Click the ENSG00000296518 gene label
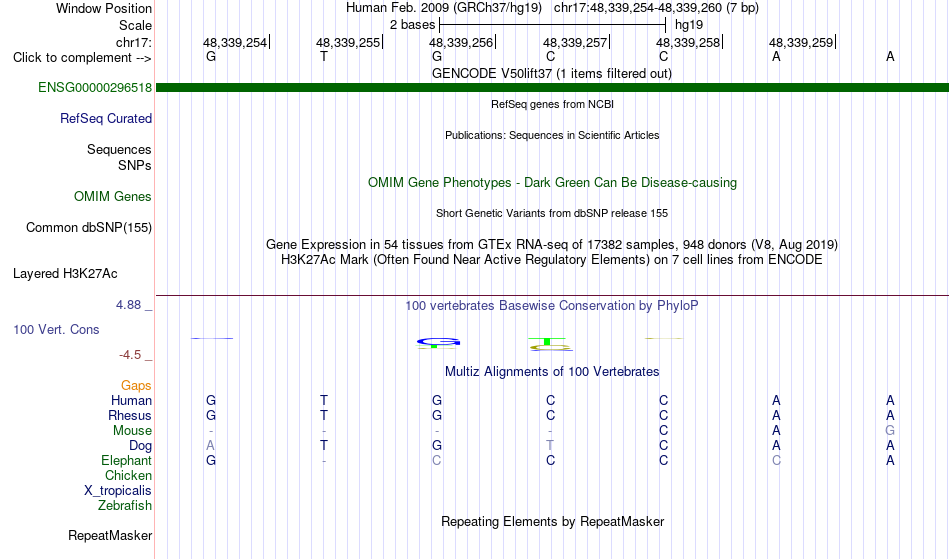This screenshot has width=950, height=559. pyautogui.click(x=95, y=87)
